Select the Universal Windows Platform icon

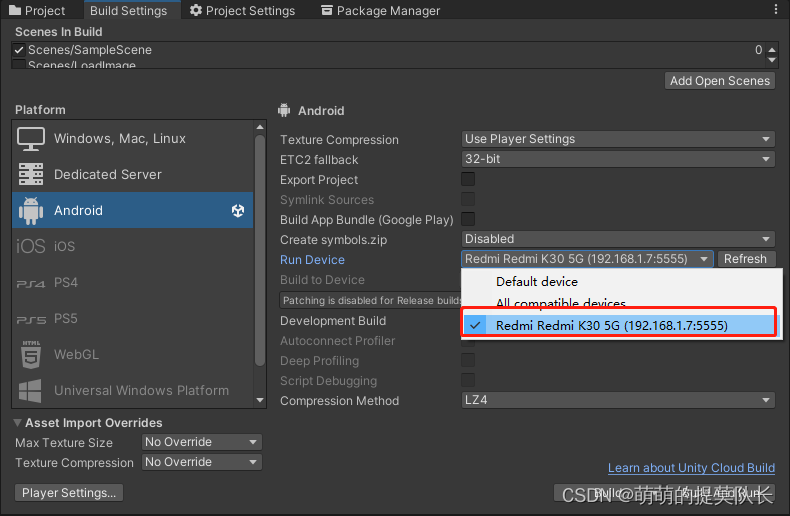(x=31, y=390)
